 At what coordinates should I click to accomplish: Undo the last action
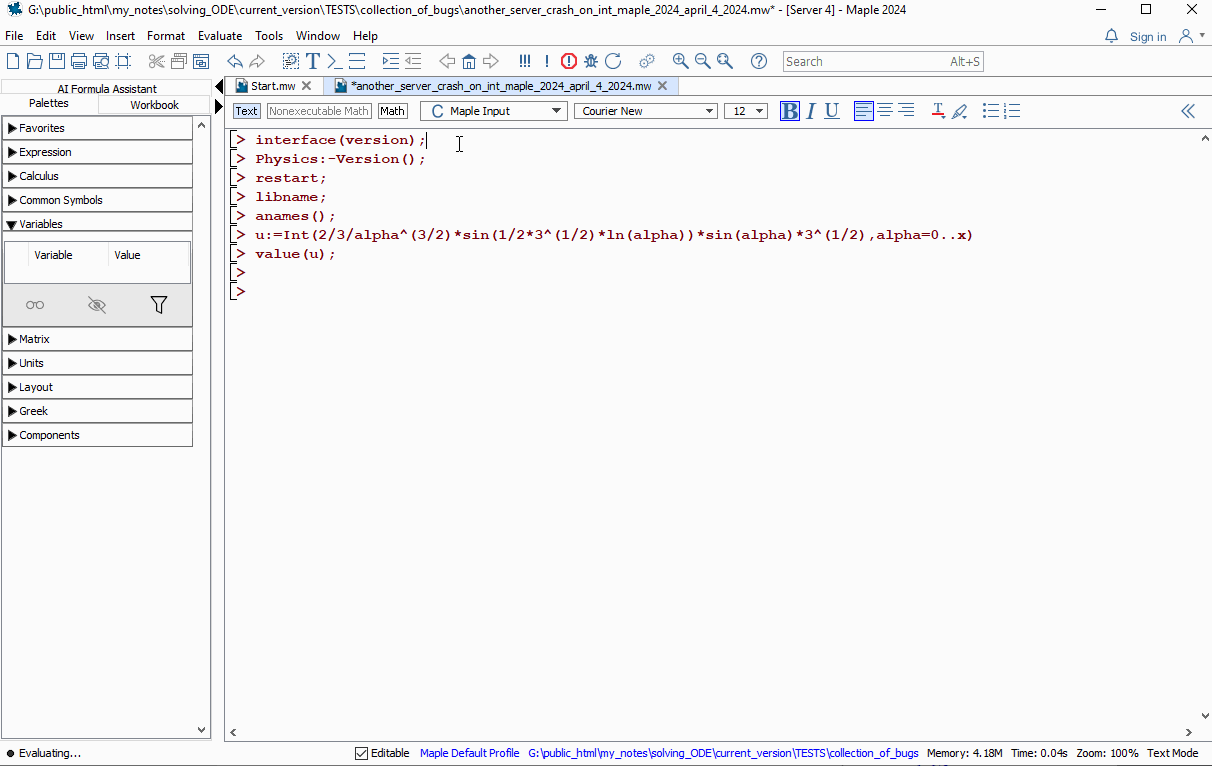(x=234, y=61)
